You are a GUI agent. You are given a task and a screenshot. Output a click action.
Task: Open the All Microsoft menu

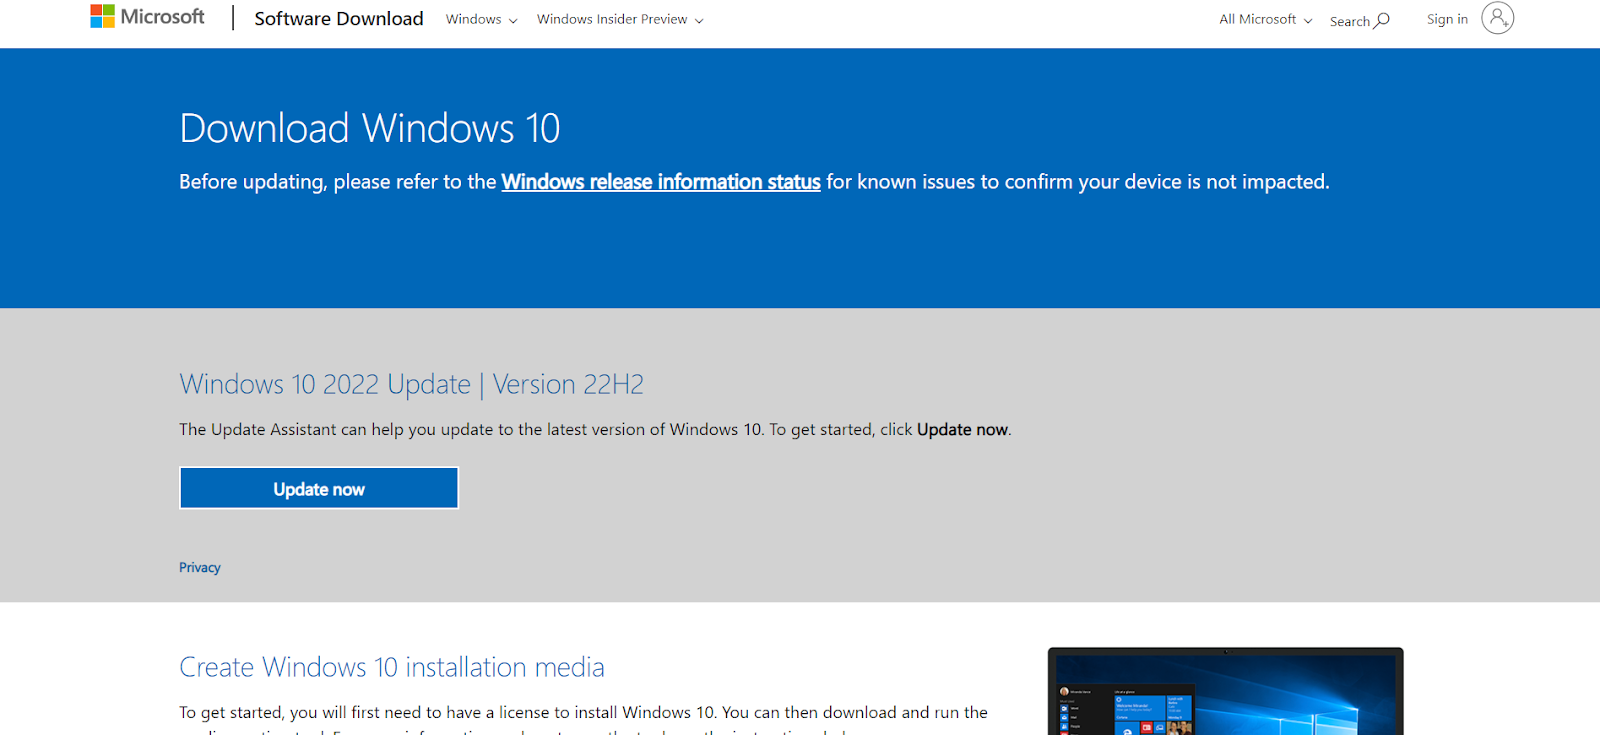(x=1265, y=19)
